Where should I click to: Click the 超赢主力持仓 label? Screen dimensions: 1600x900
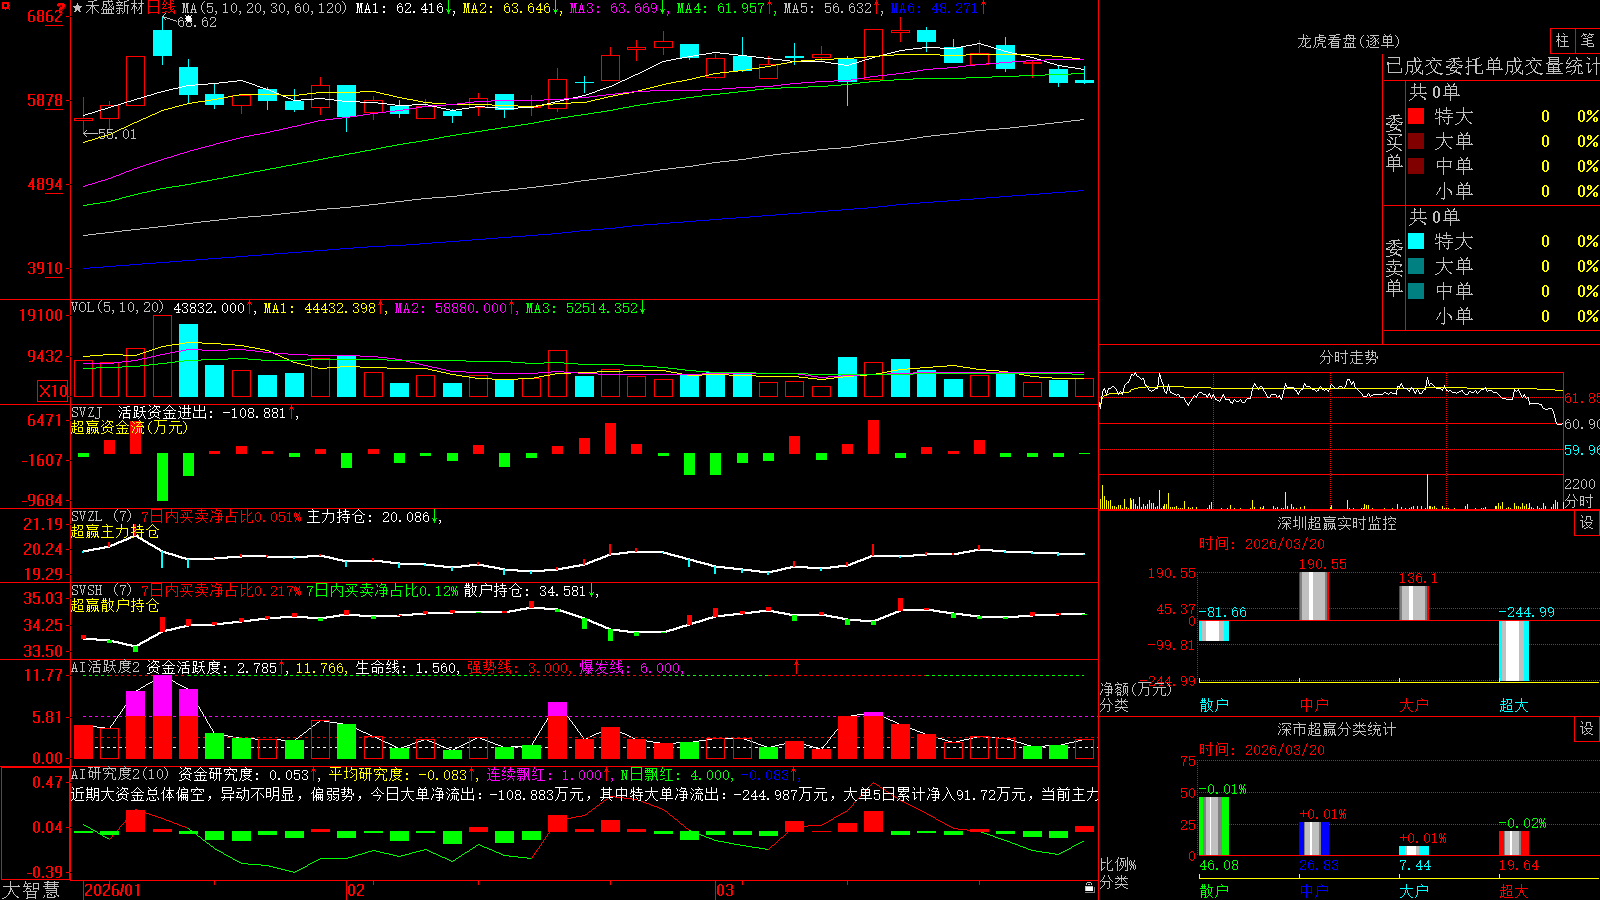115,531
